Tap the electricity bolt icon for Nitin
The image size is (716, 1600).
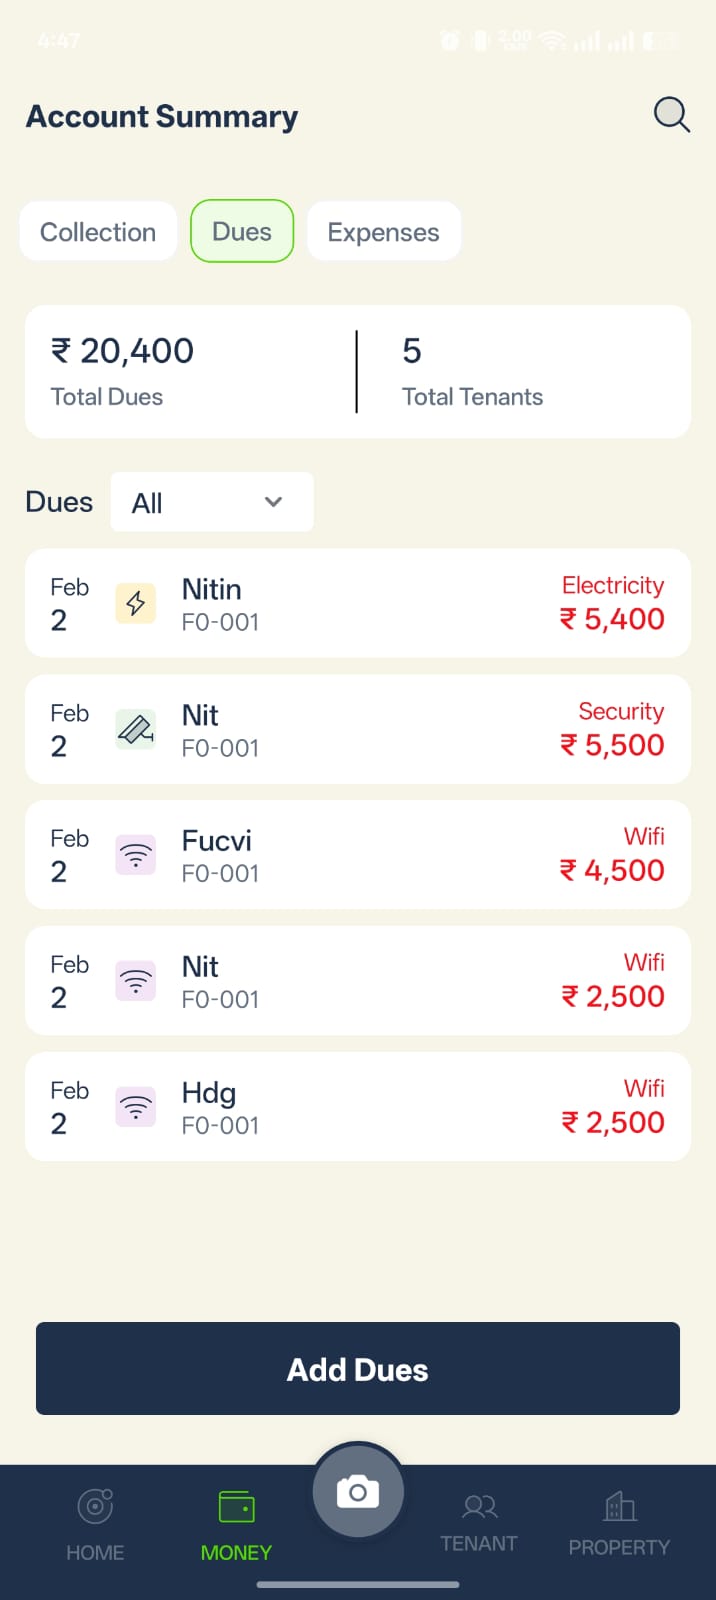(136, 603)
